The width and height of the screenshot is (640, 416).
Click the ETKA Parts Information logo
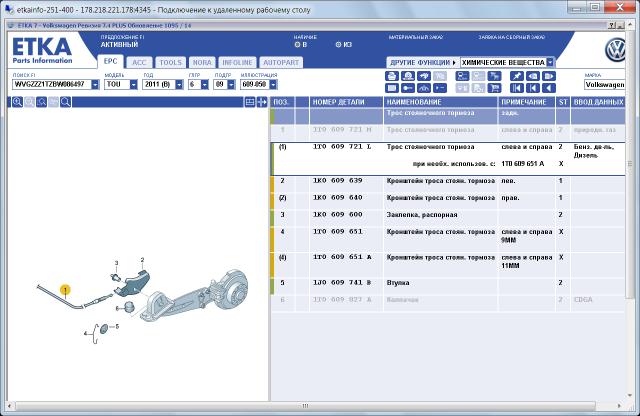42,51
